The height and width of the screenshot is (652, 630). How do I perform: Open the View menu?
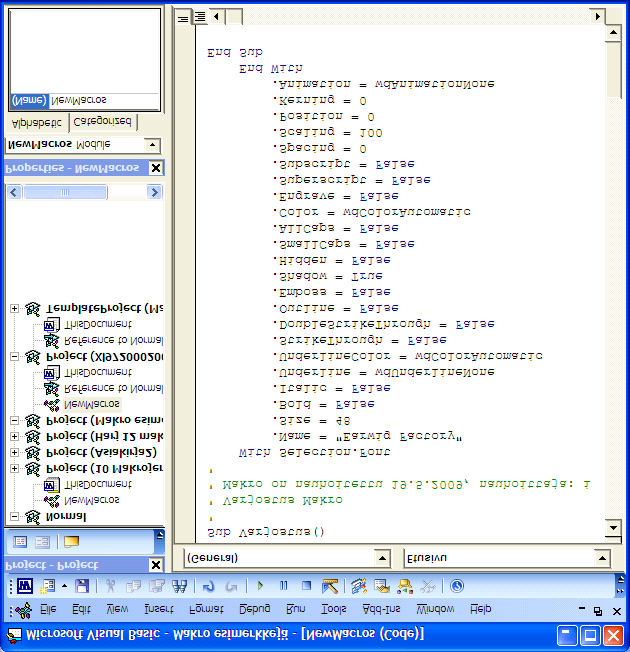pyautogui.click(x=117, y=610)
